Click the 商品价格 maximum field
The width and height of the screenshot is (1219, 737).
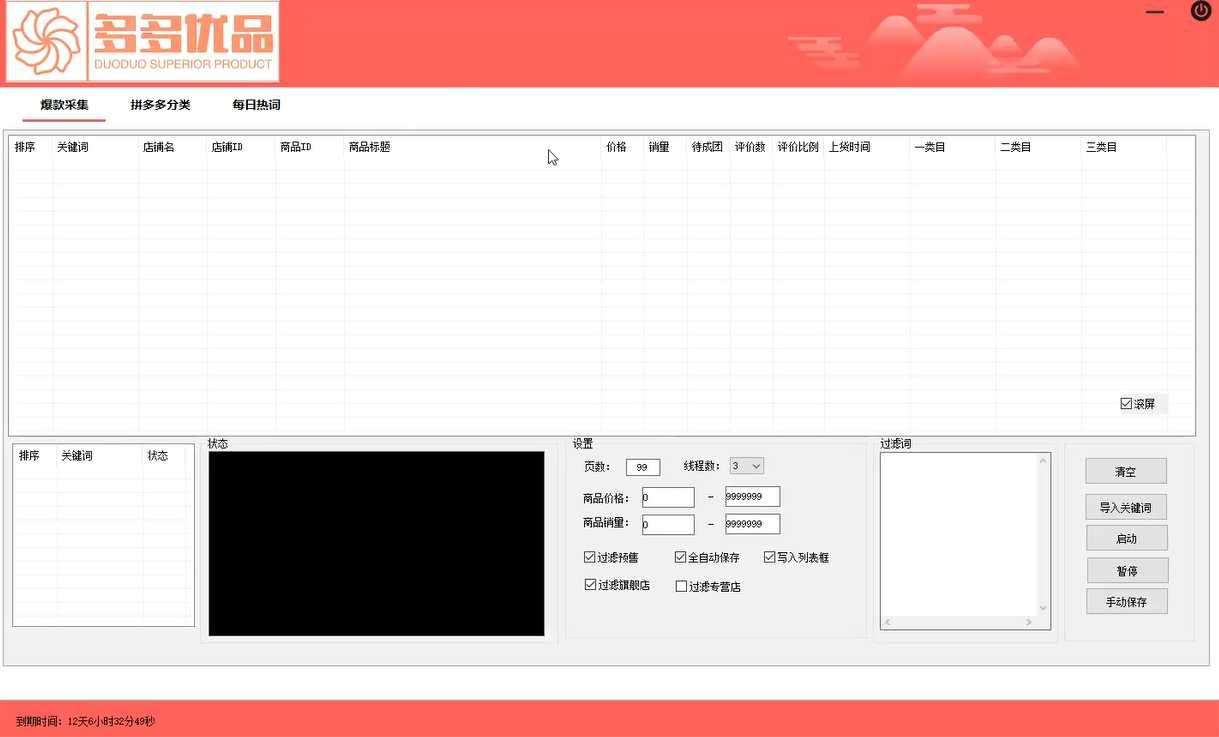coord(752,497)
